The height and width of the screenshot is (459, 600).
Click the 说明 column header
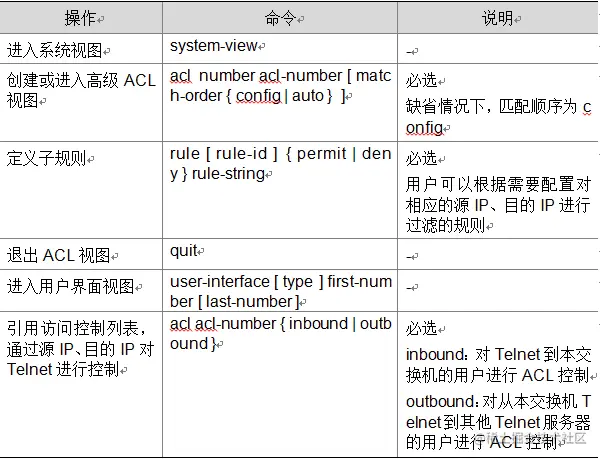click(x=497, y=17)
